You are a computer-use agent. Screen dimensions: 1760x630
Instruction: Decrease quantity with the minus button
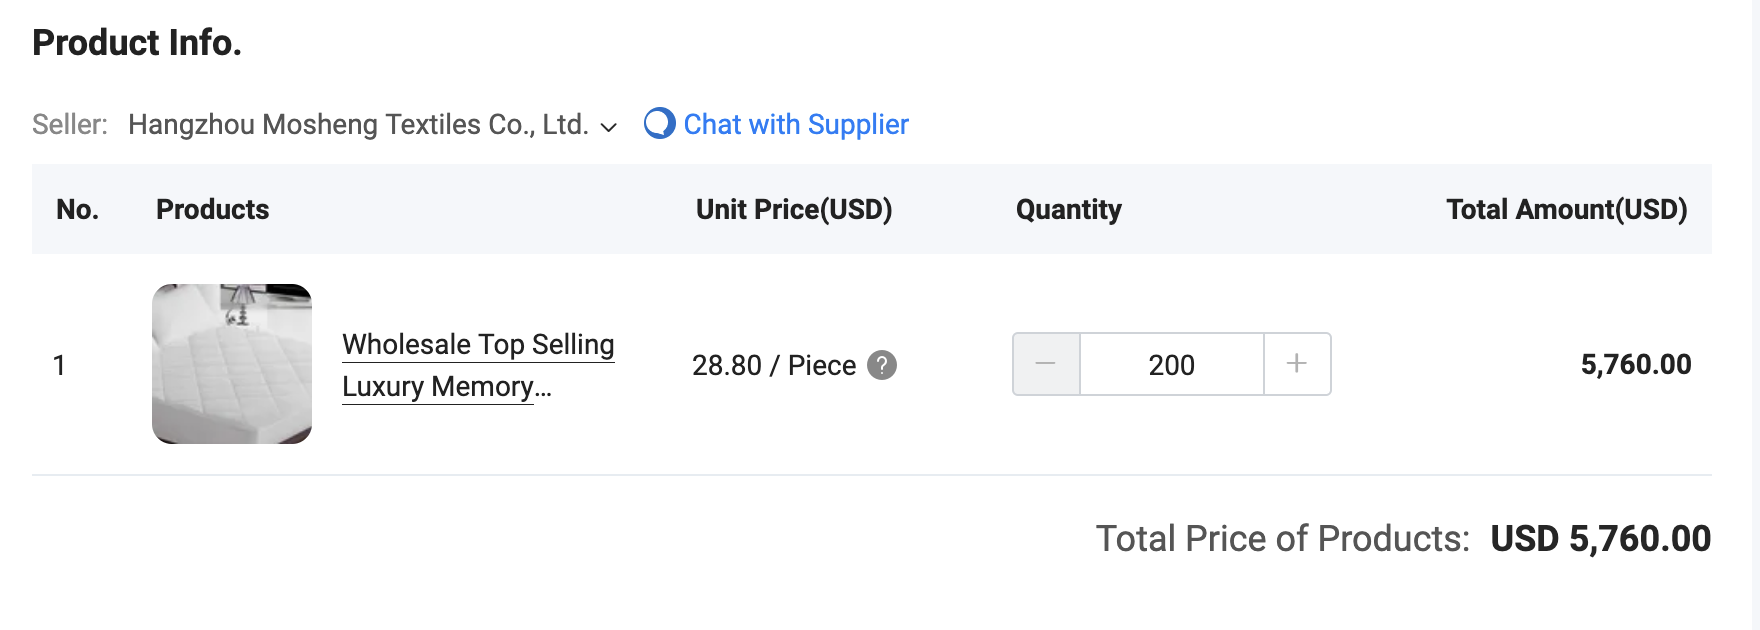(1046, 364)
